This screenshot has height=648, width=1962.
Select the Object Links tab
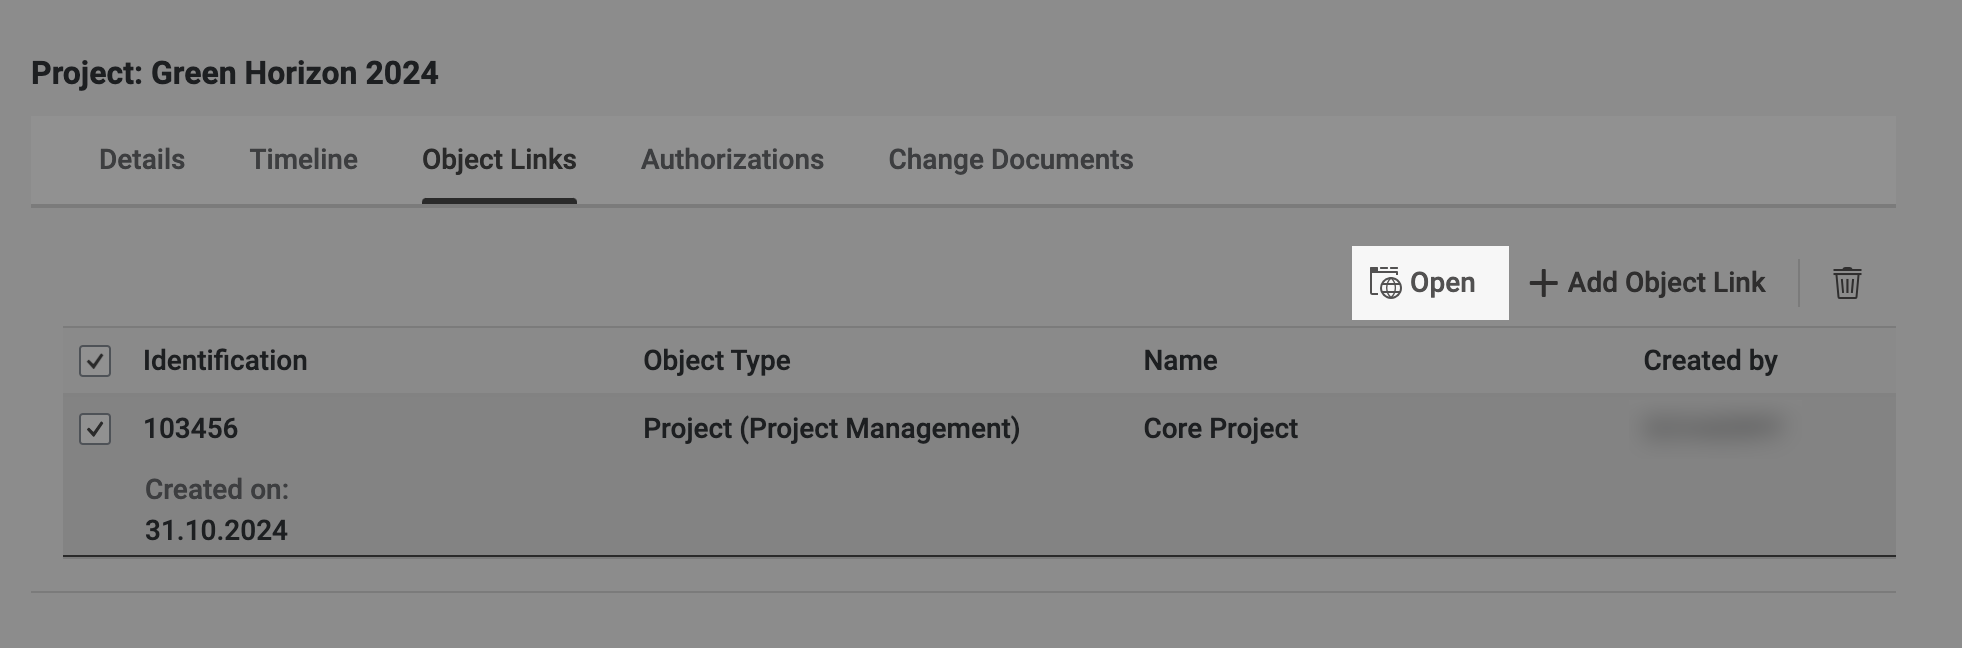499,160
